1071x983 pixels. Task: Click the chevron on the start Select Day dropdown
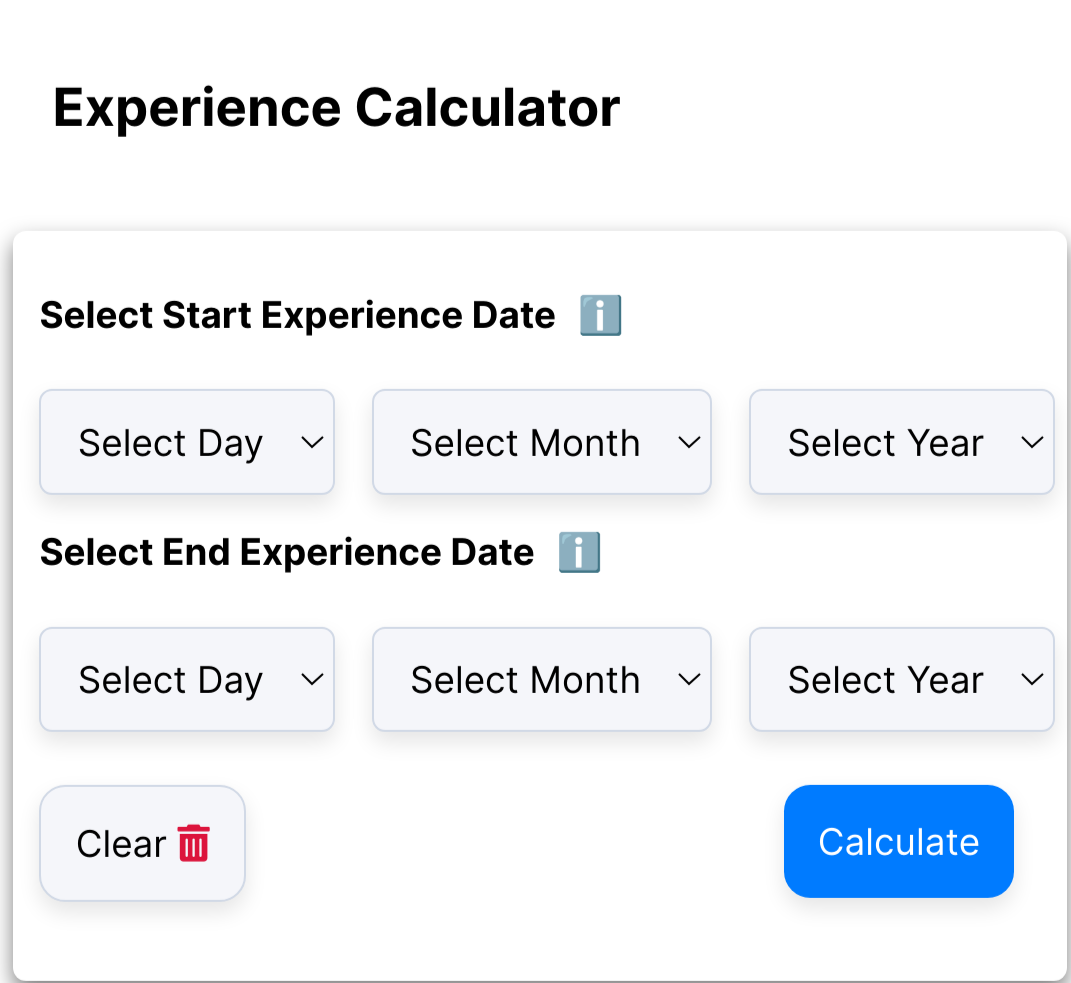(311, 442)
